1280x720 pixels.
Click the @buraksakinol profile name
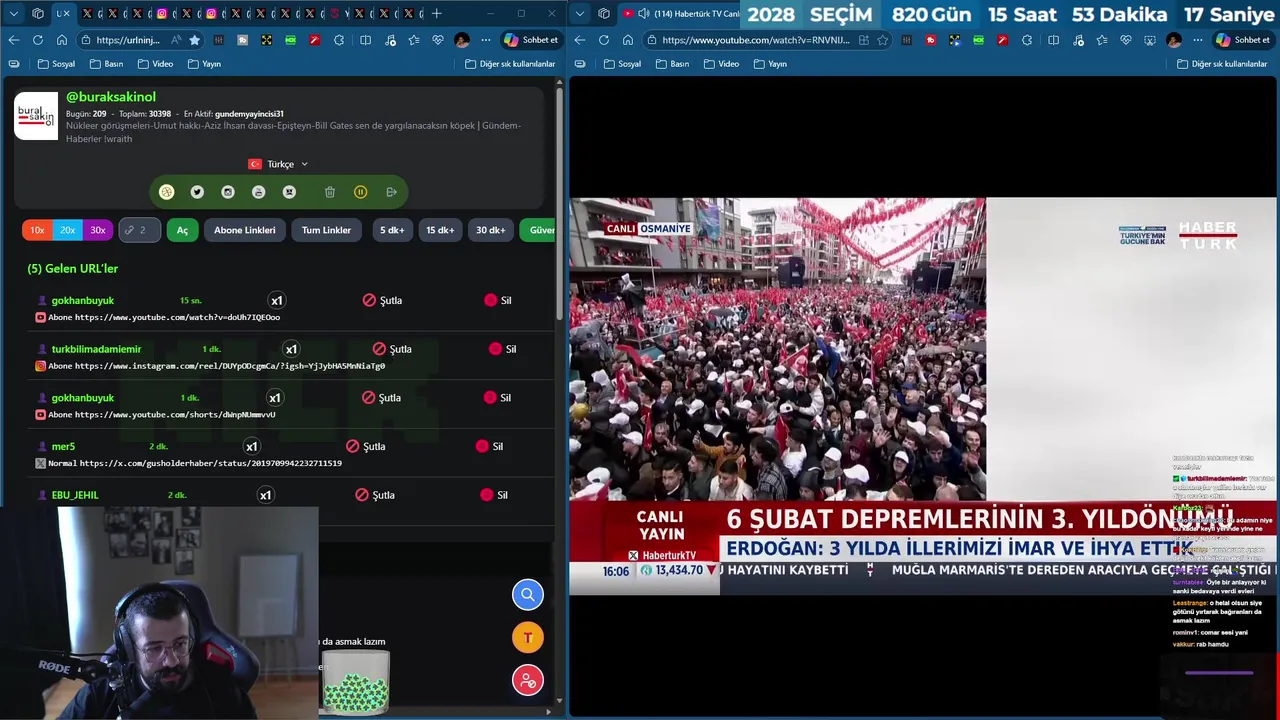[111, 97]
